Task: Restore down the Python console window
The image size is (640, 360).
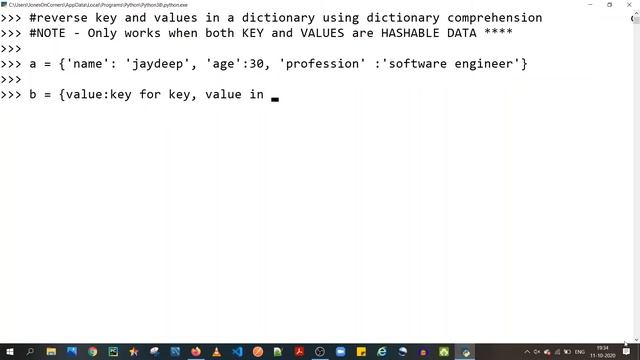Action: point(609,4)
